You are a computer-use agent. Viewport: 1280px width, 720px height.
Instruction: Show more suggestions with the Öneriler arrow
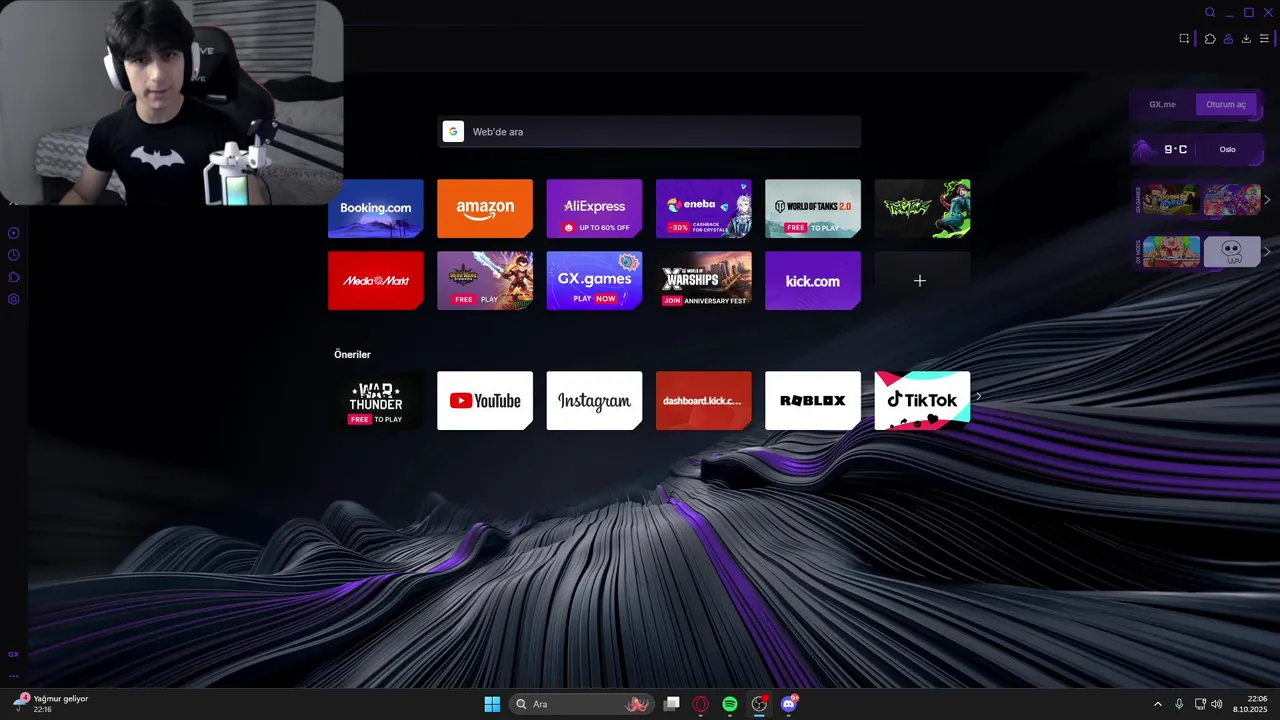pyautogui.click(x=978, y=396)
